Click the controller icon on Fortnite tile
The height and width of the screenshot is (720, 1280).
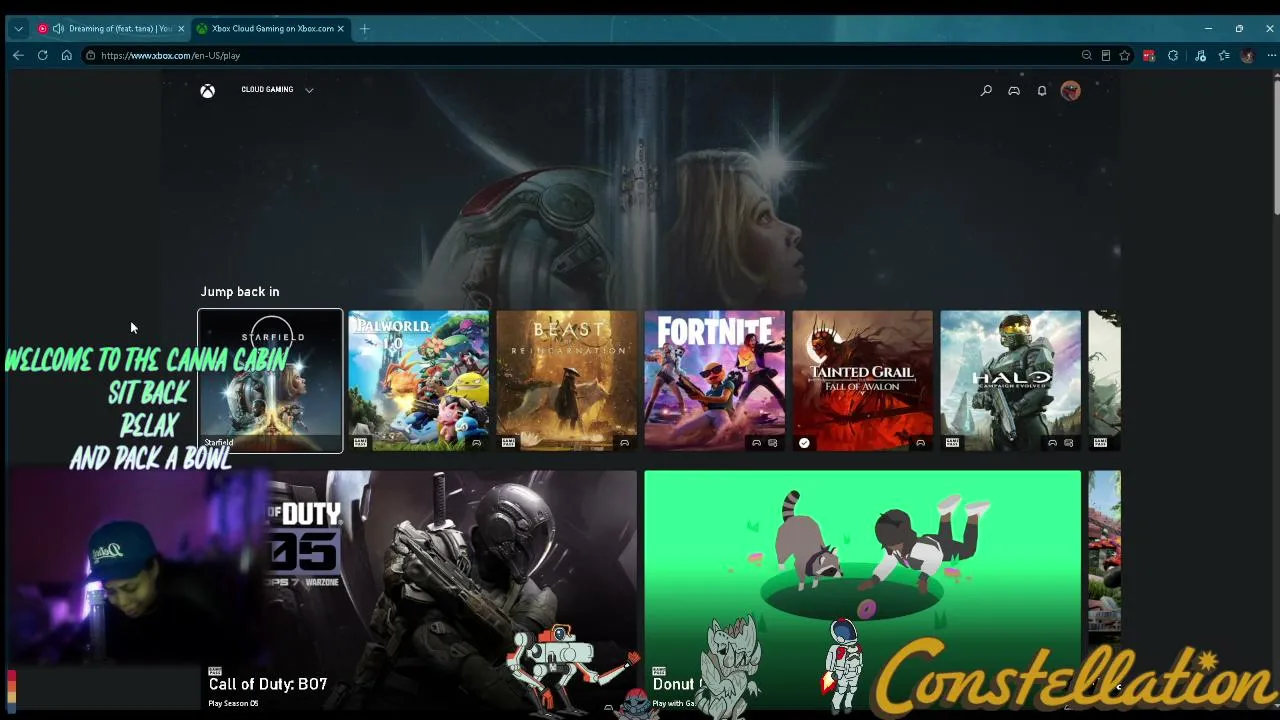point(756,443)
